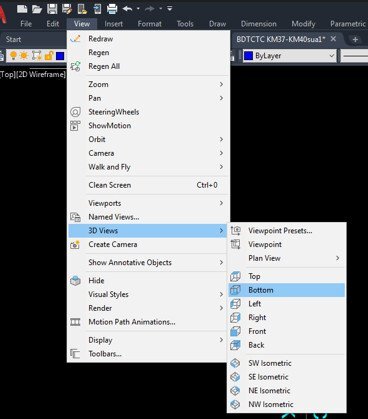The height and width of the screenshot is (419, 368).
Task: Click the Top view cube icon
Action: [236, 276]
